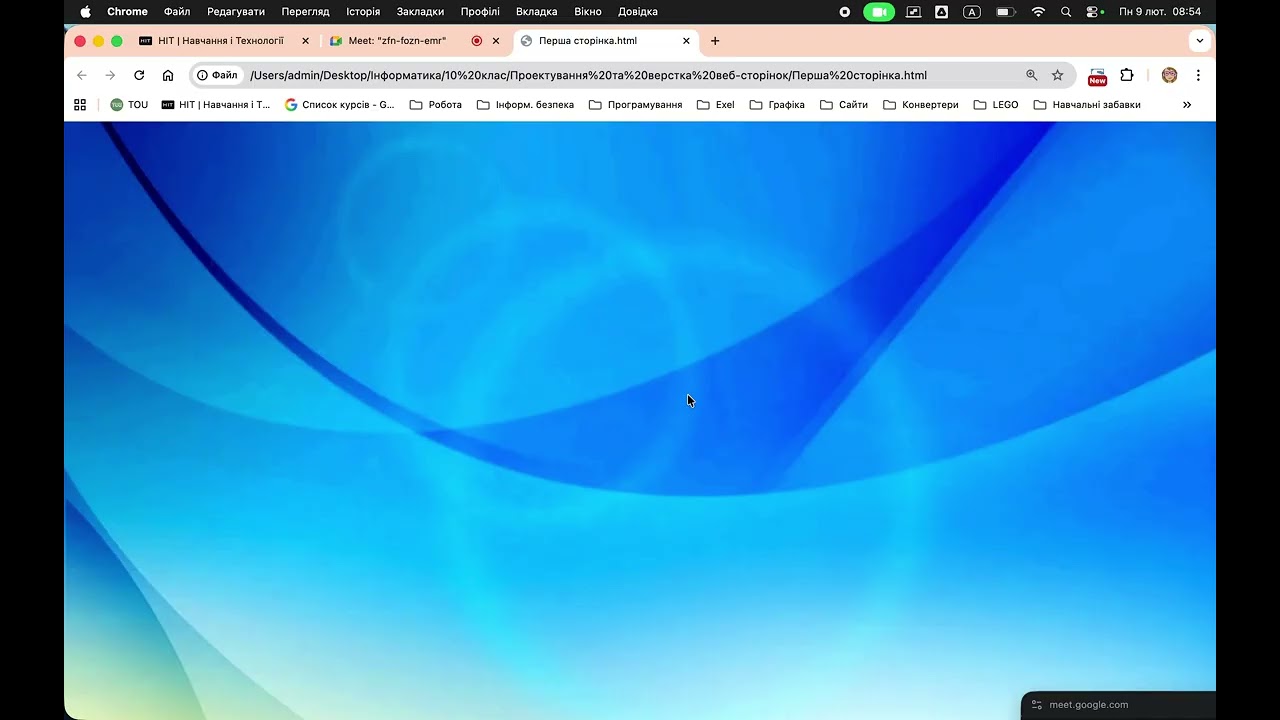Open Список курсів Google bookmark
The image size is (1280, 720).
point(340,104)
